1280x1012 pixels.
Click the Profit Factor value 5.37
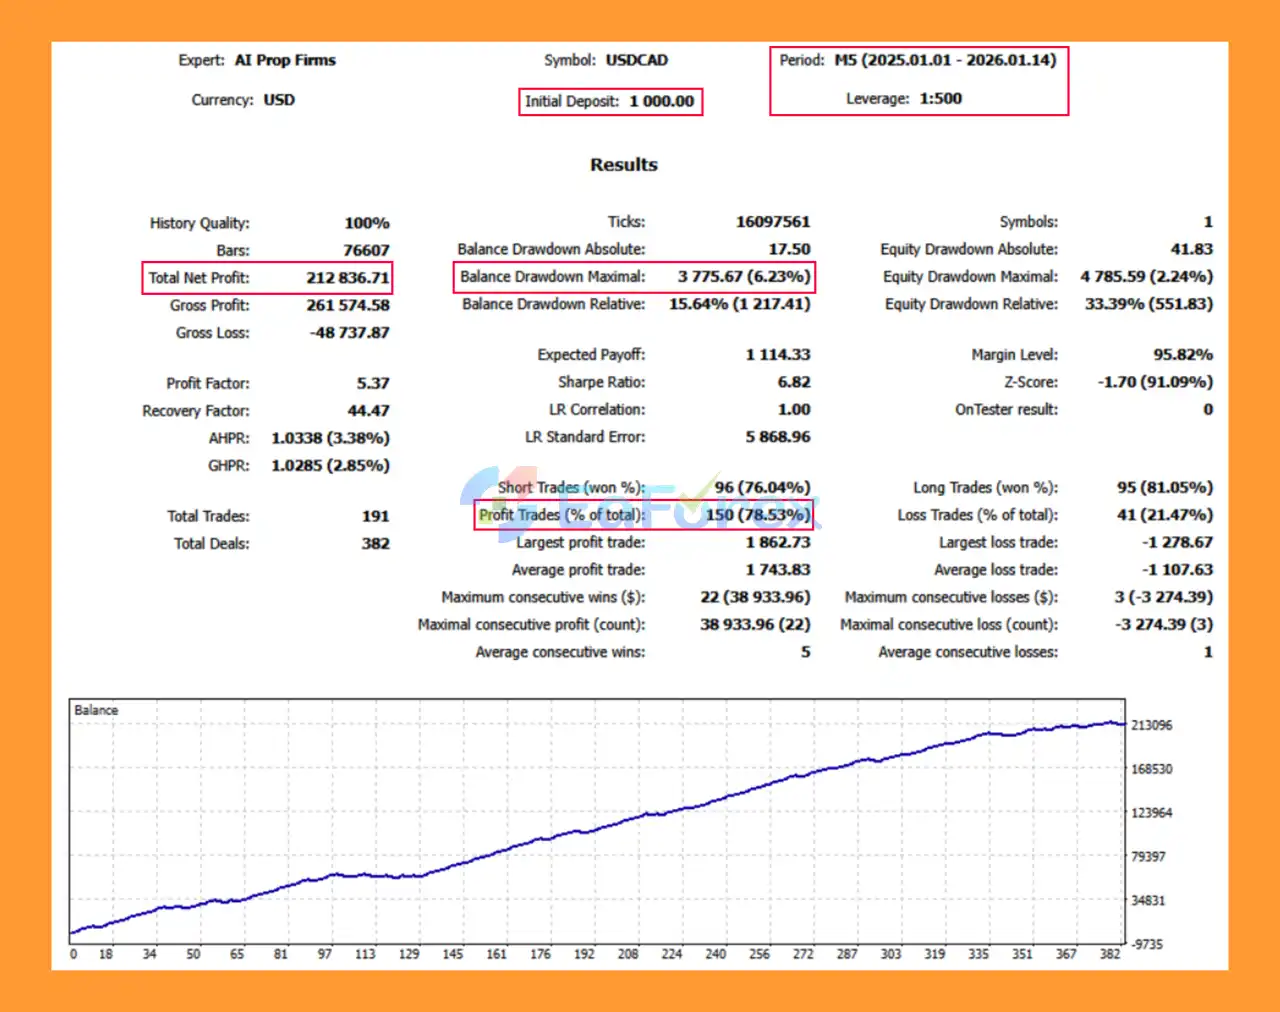click(x=373, y=383)
